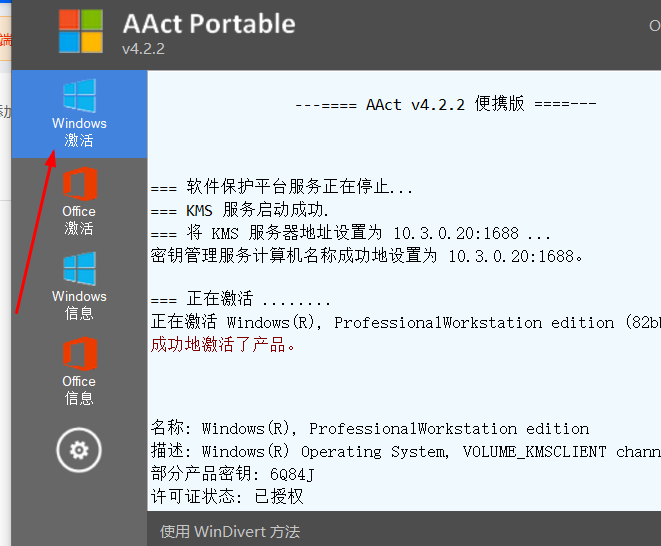This screenshot has width=661, height=546.
Task: Click the AAct Portable title text
Action: click(209, 24)
